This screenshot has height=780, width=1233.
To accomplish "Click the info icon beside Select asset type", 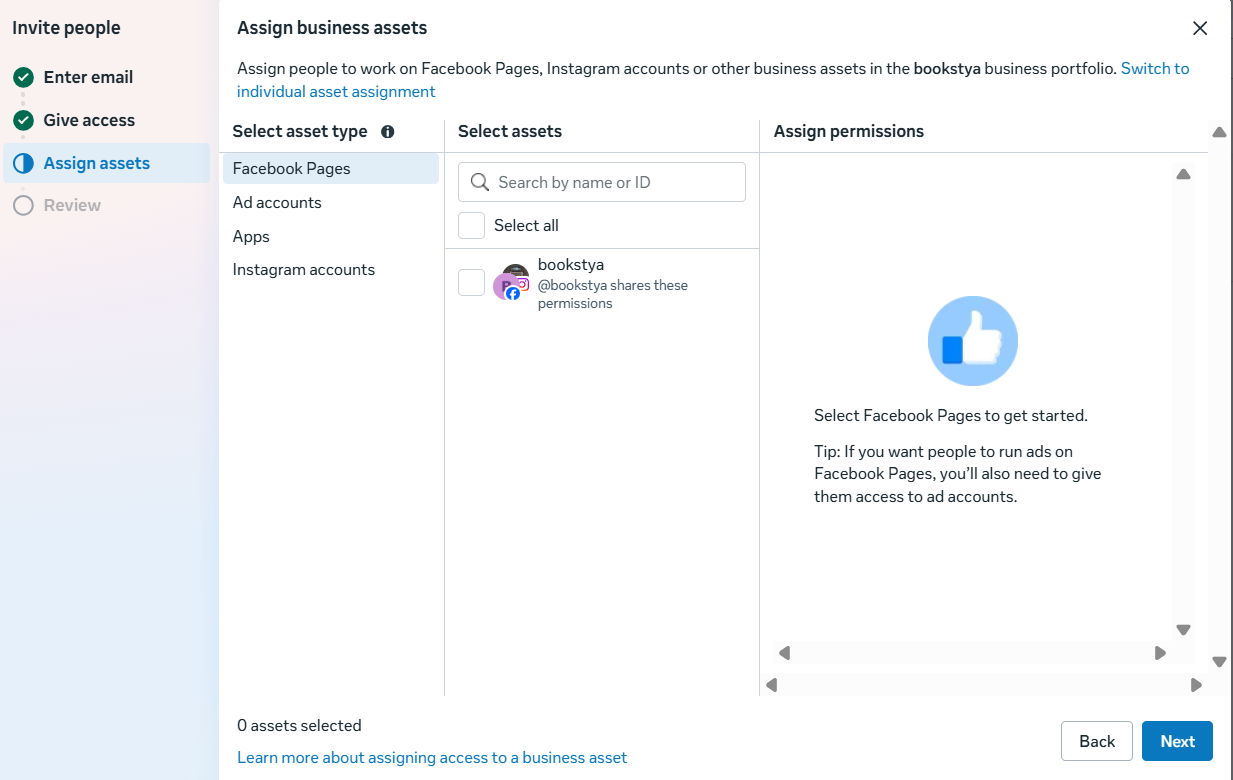I will (x=388, y=131).
